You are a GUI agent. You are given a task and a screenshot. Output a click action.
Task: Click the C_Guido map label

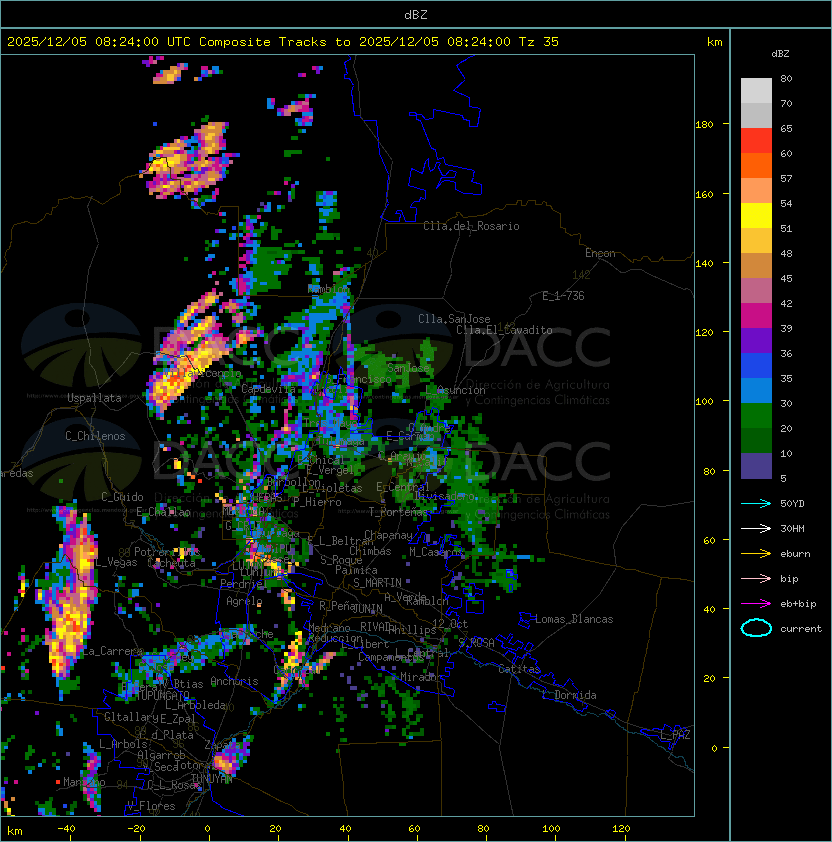click(122, 497)
